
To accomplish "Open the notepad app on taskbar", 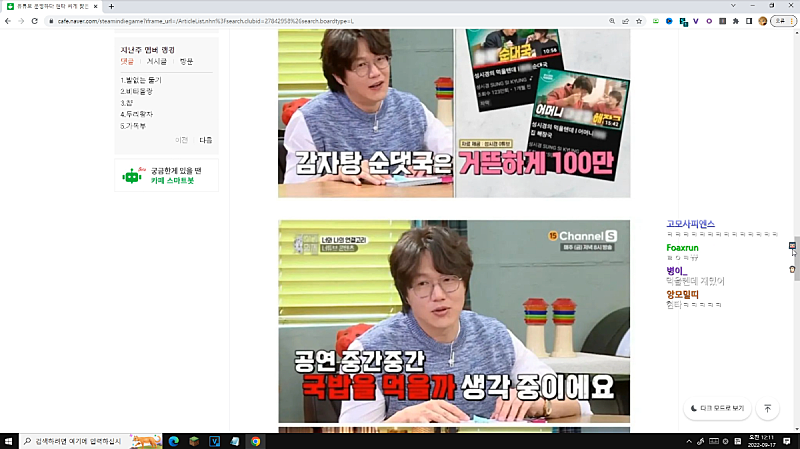I will click(235, 441).
